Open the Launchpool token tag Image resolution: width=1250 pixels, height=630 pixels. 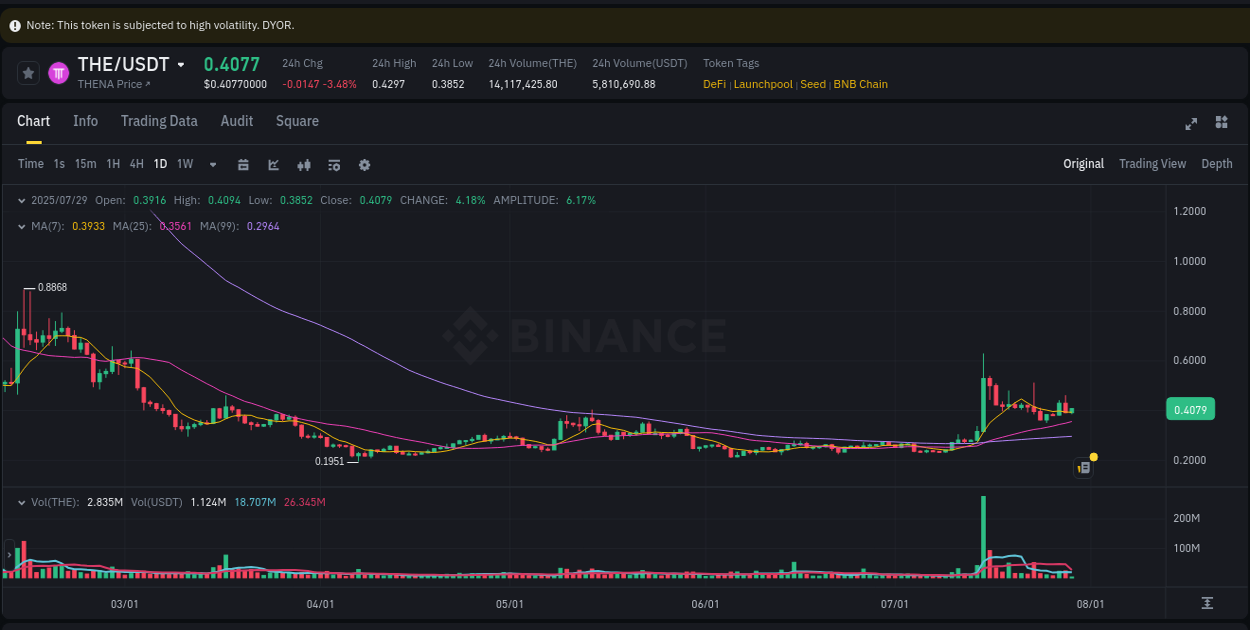763,84
